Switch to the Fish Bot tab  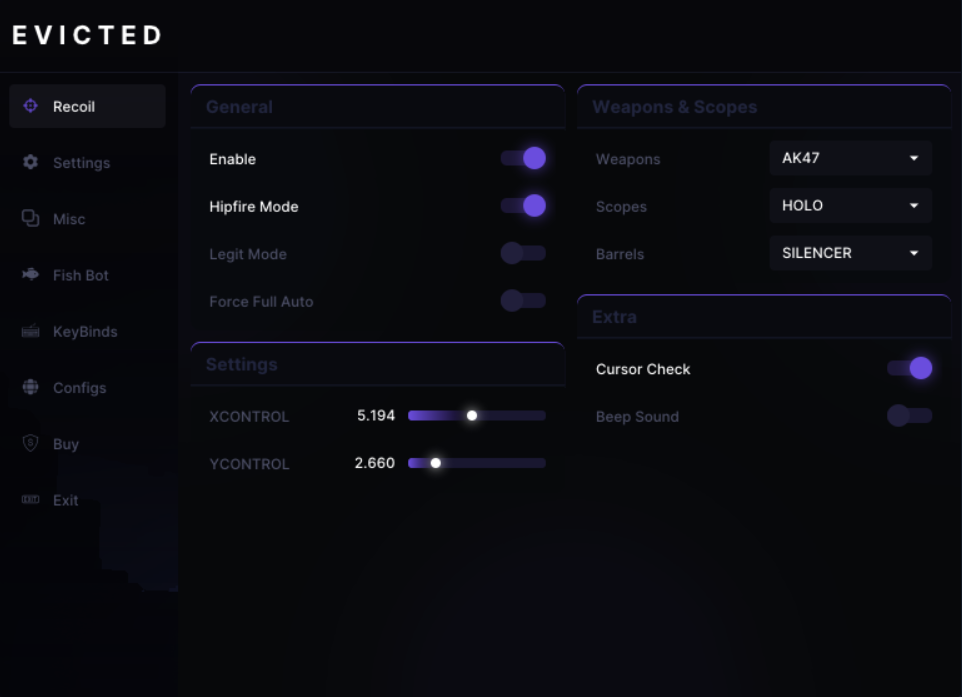[81, 275]
